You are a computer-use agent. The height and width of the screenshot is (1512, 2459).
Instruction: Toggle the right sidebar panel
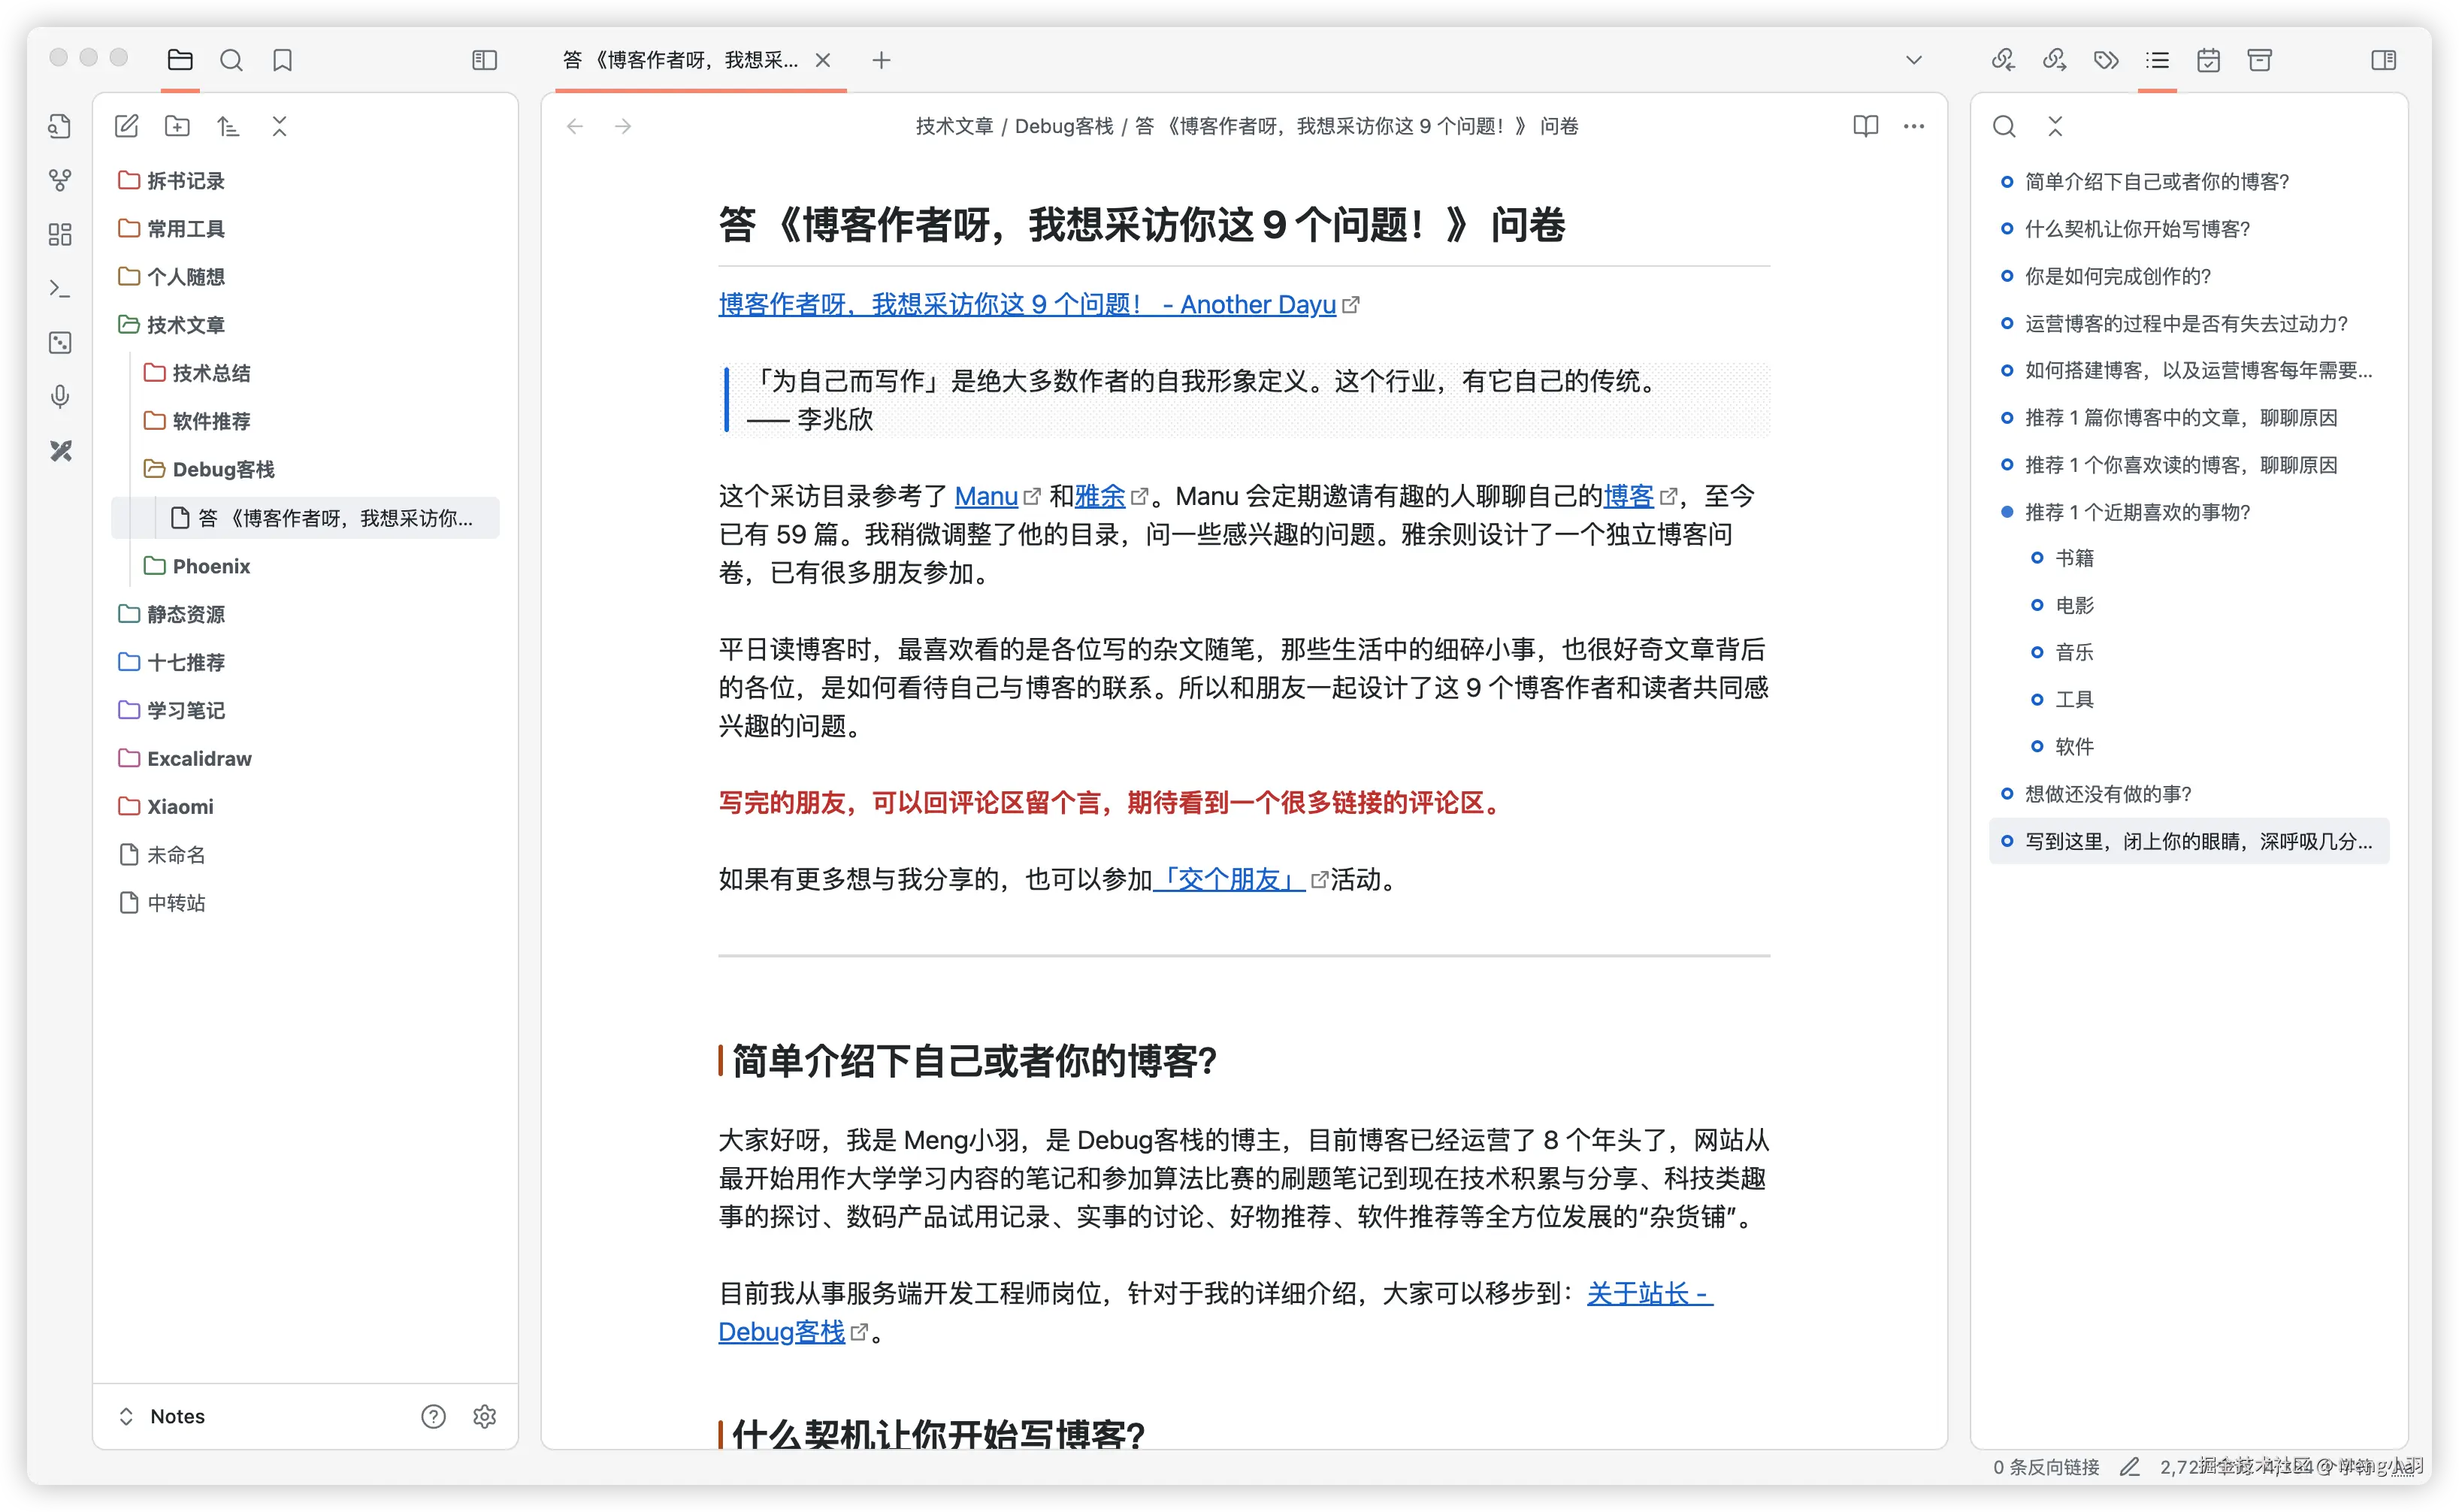click(2383, 60)
